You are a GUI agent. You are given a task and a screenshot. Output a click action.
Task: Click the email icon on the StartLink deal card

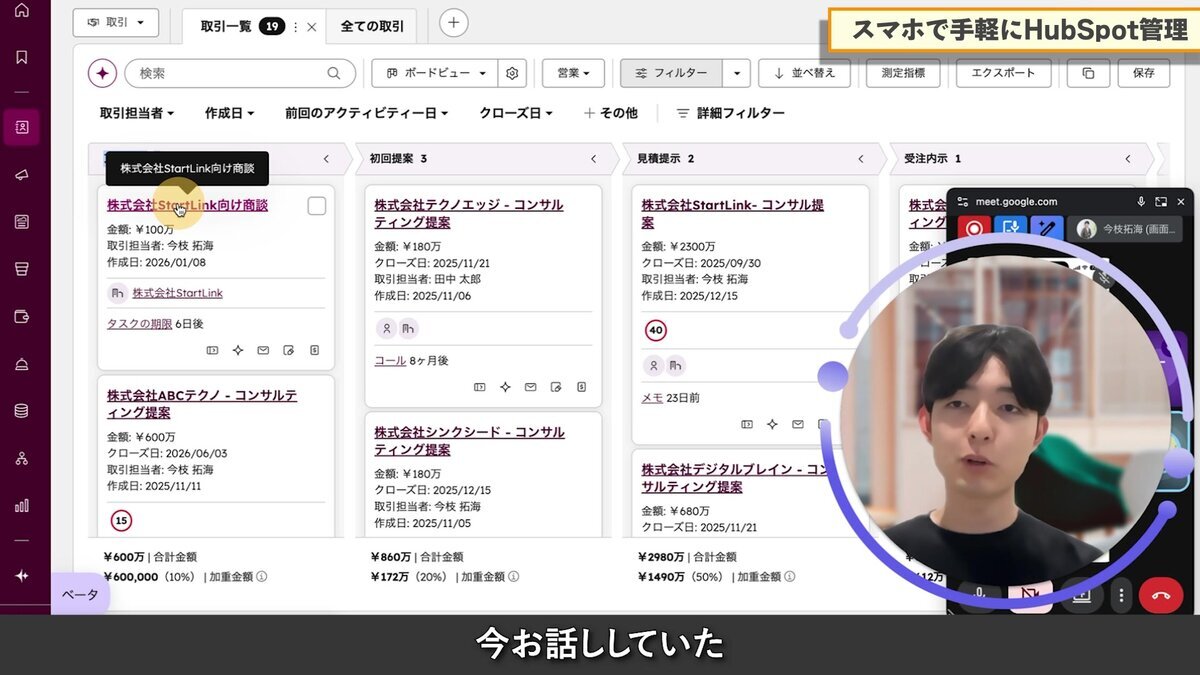point(263,350)
